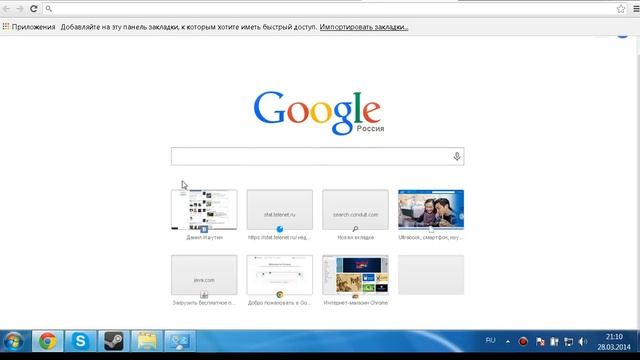This screenshot has height=360, width=640.
Task: Start voice search with the microphone icon
Action: (x=457, y=156)
